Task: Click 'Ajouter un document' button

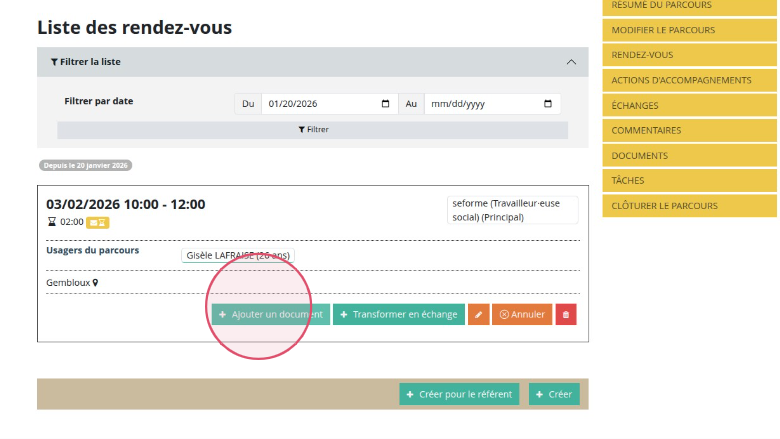Action: 270,315
